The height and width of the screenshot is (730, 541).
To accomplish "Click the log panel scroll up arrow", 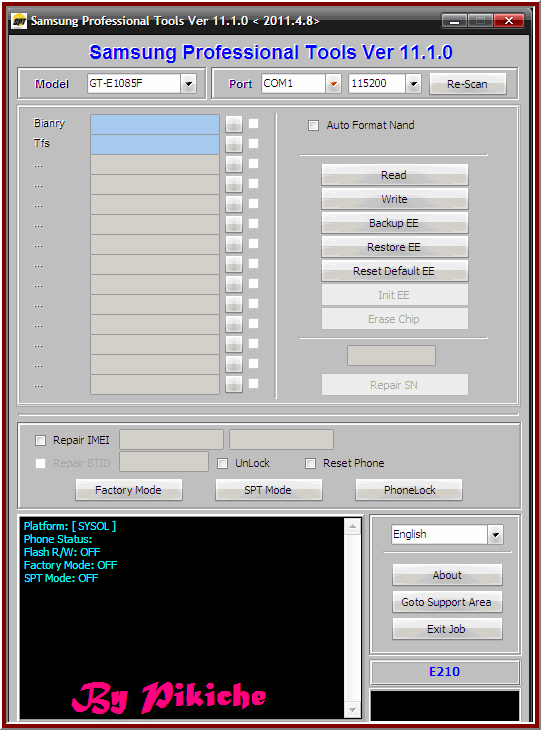I will pos(352,527).
